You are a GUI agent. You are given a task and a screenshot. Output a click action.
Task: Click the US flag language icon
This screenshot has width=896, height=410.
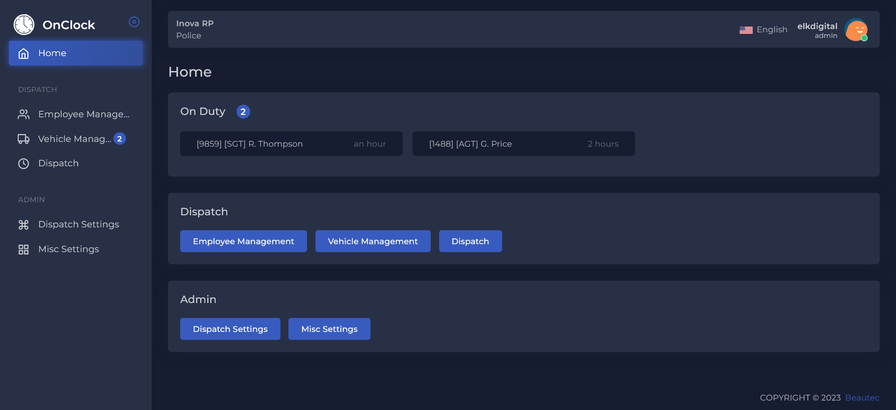[746, 30]
